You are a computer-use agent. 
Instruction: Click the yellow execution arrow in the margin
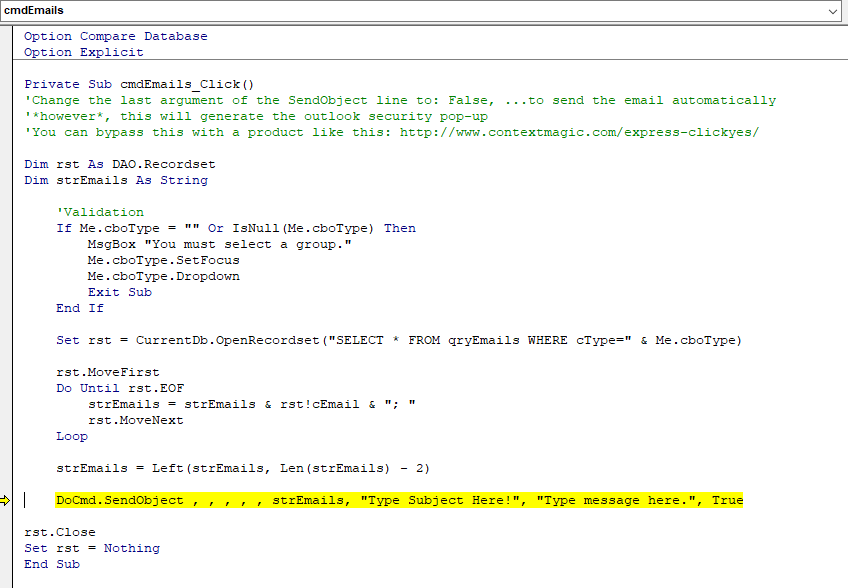(x=5, y=500)
